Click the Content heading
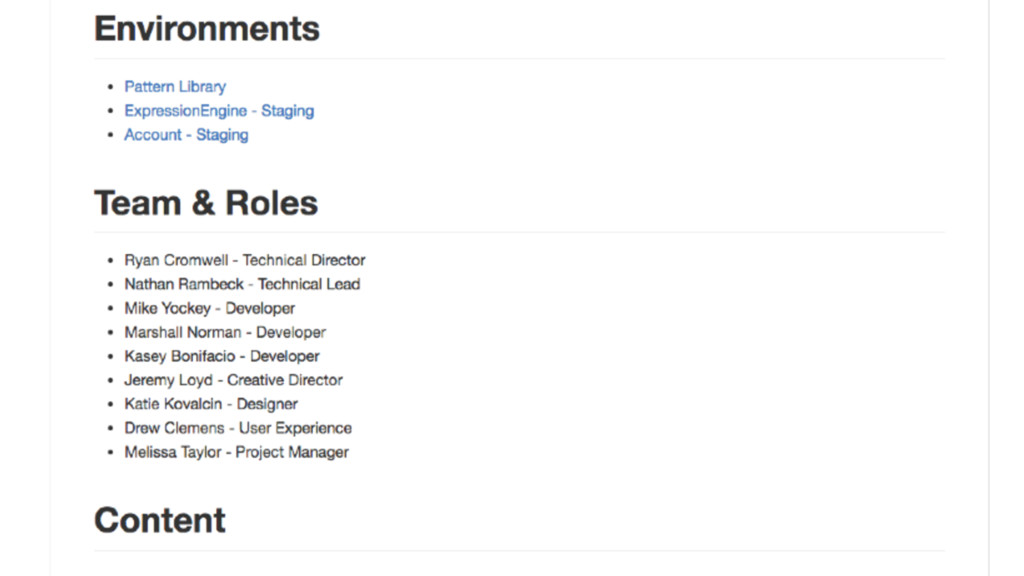 point(160,520)
